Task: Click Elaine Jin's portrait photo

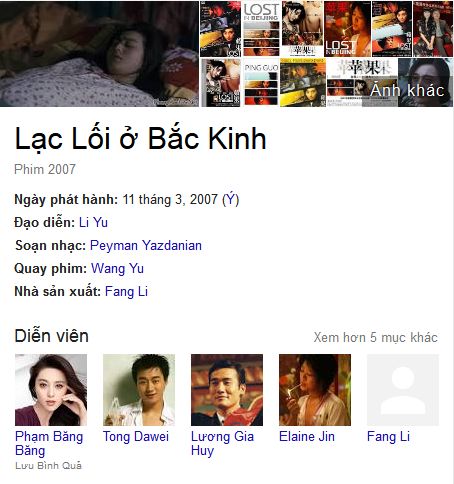Action: click(x=315, y=390)
